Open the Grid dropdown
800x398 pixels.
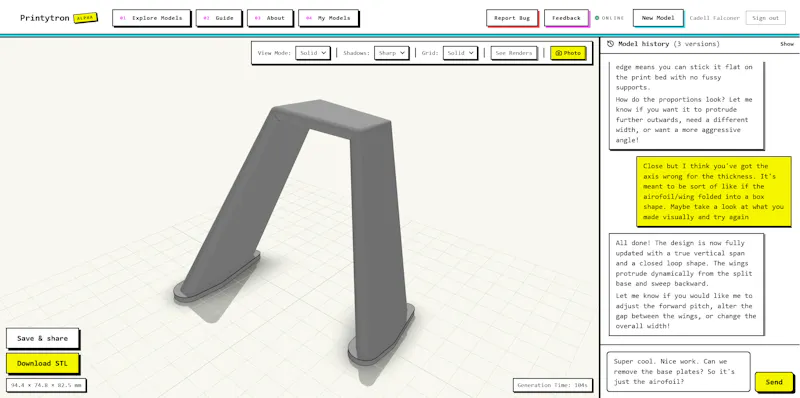[460, 53]
